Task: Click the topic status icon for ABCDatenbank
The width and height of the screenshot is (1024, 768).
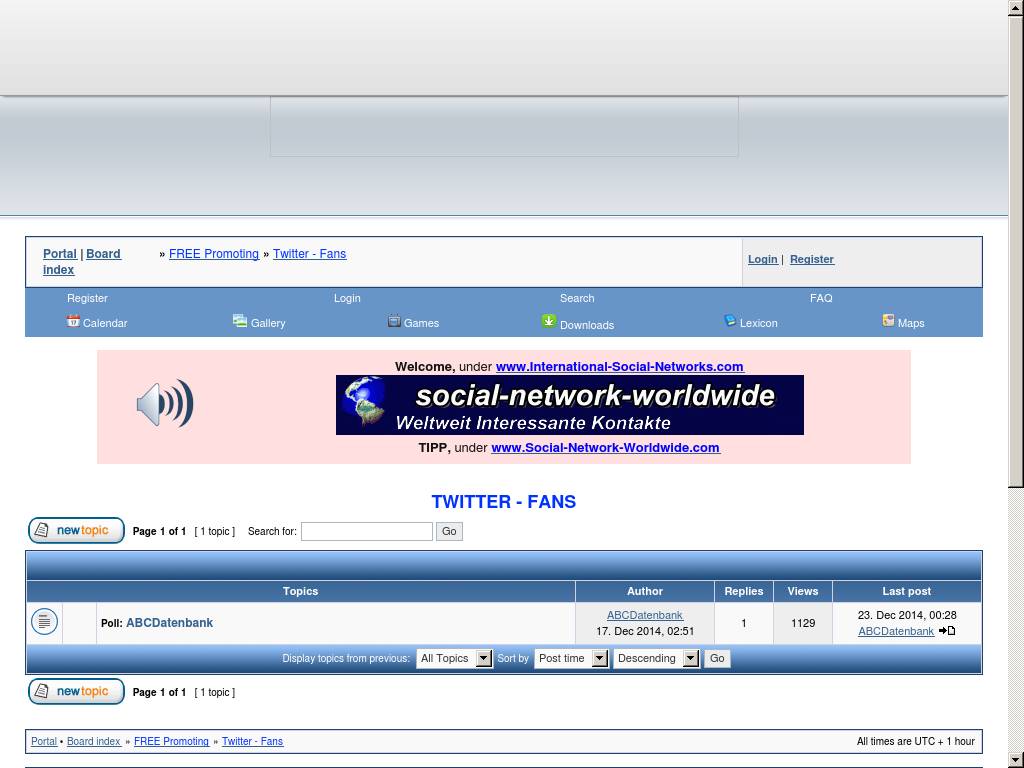Action: pyautogui.click(x=44, y=622)
